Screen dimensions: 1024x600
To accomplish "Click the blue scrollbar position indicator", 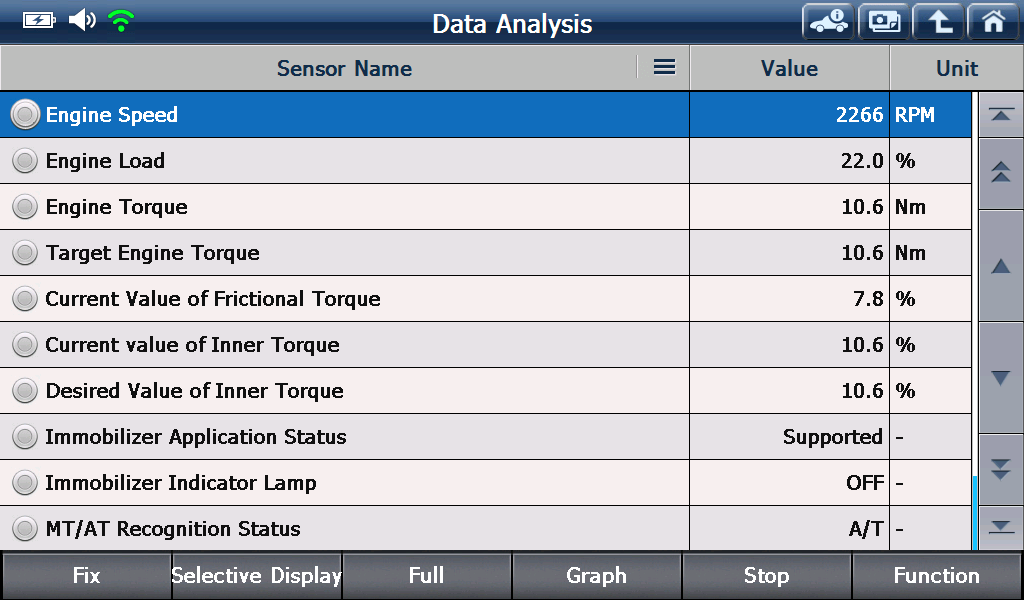I will pyautogui.click(x=974, y=513).
